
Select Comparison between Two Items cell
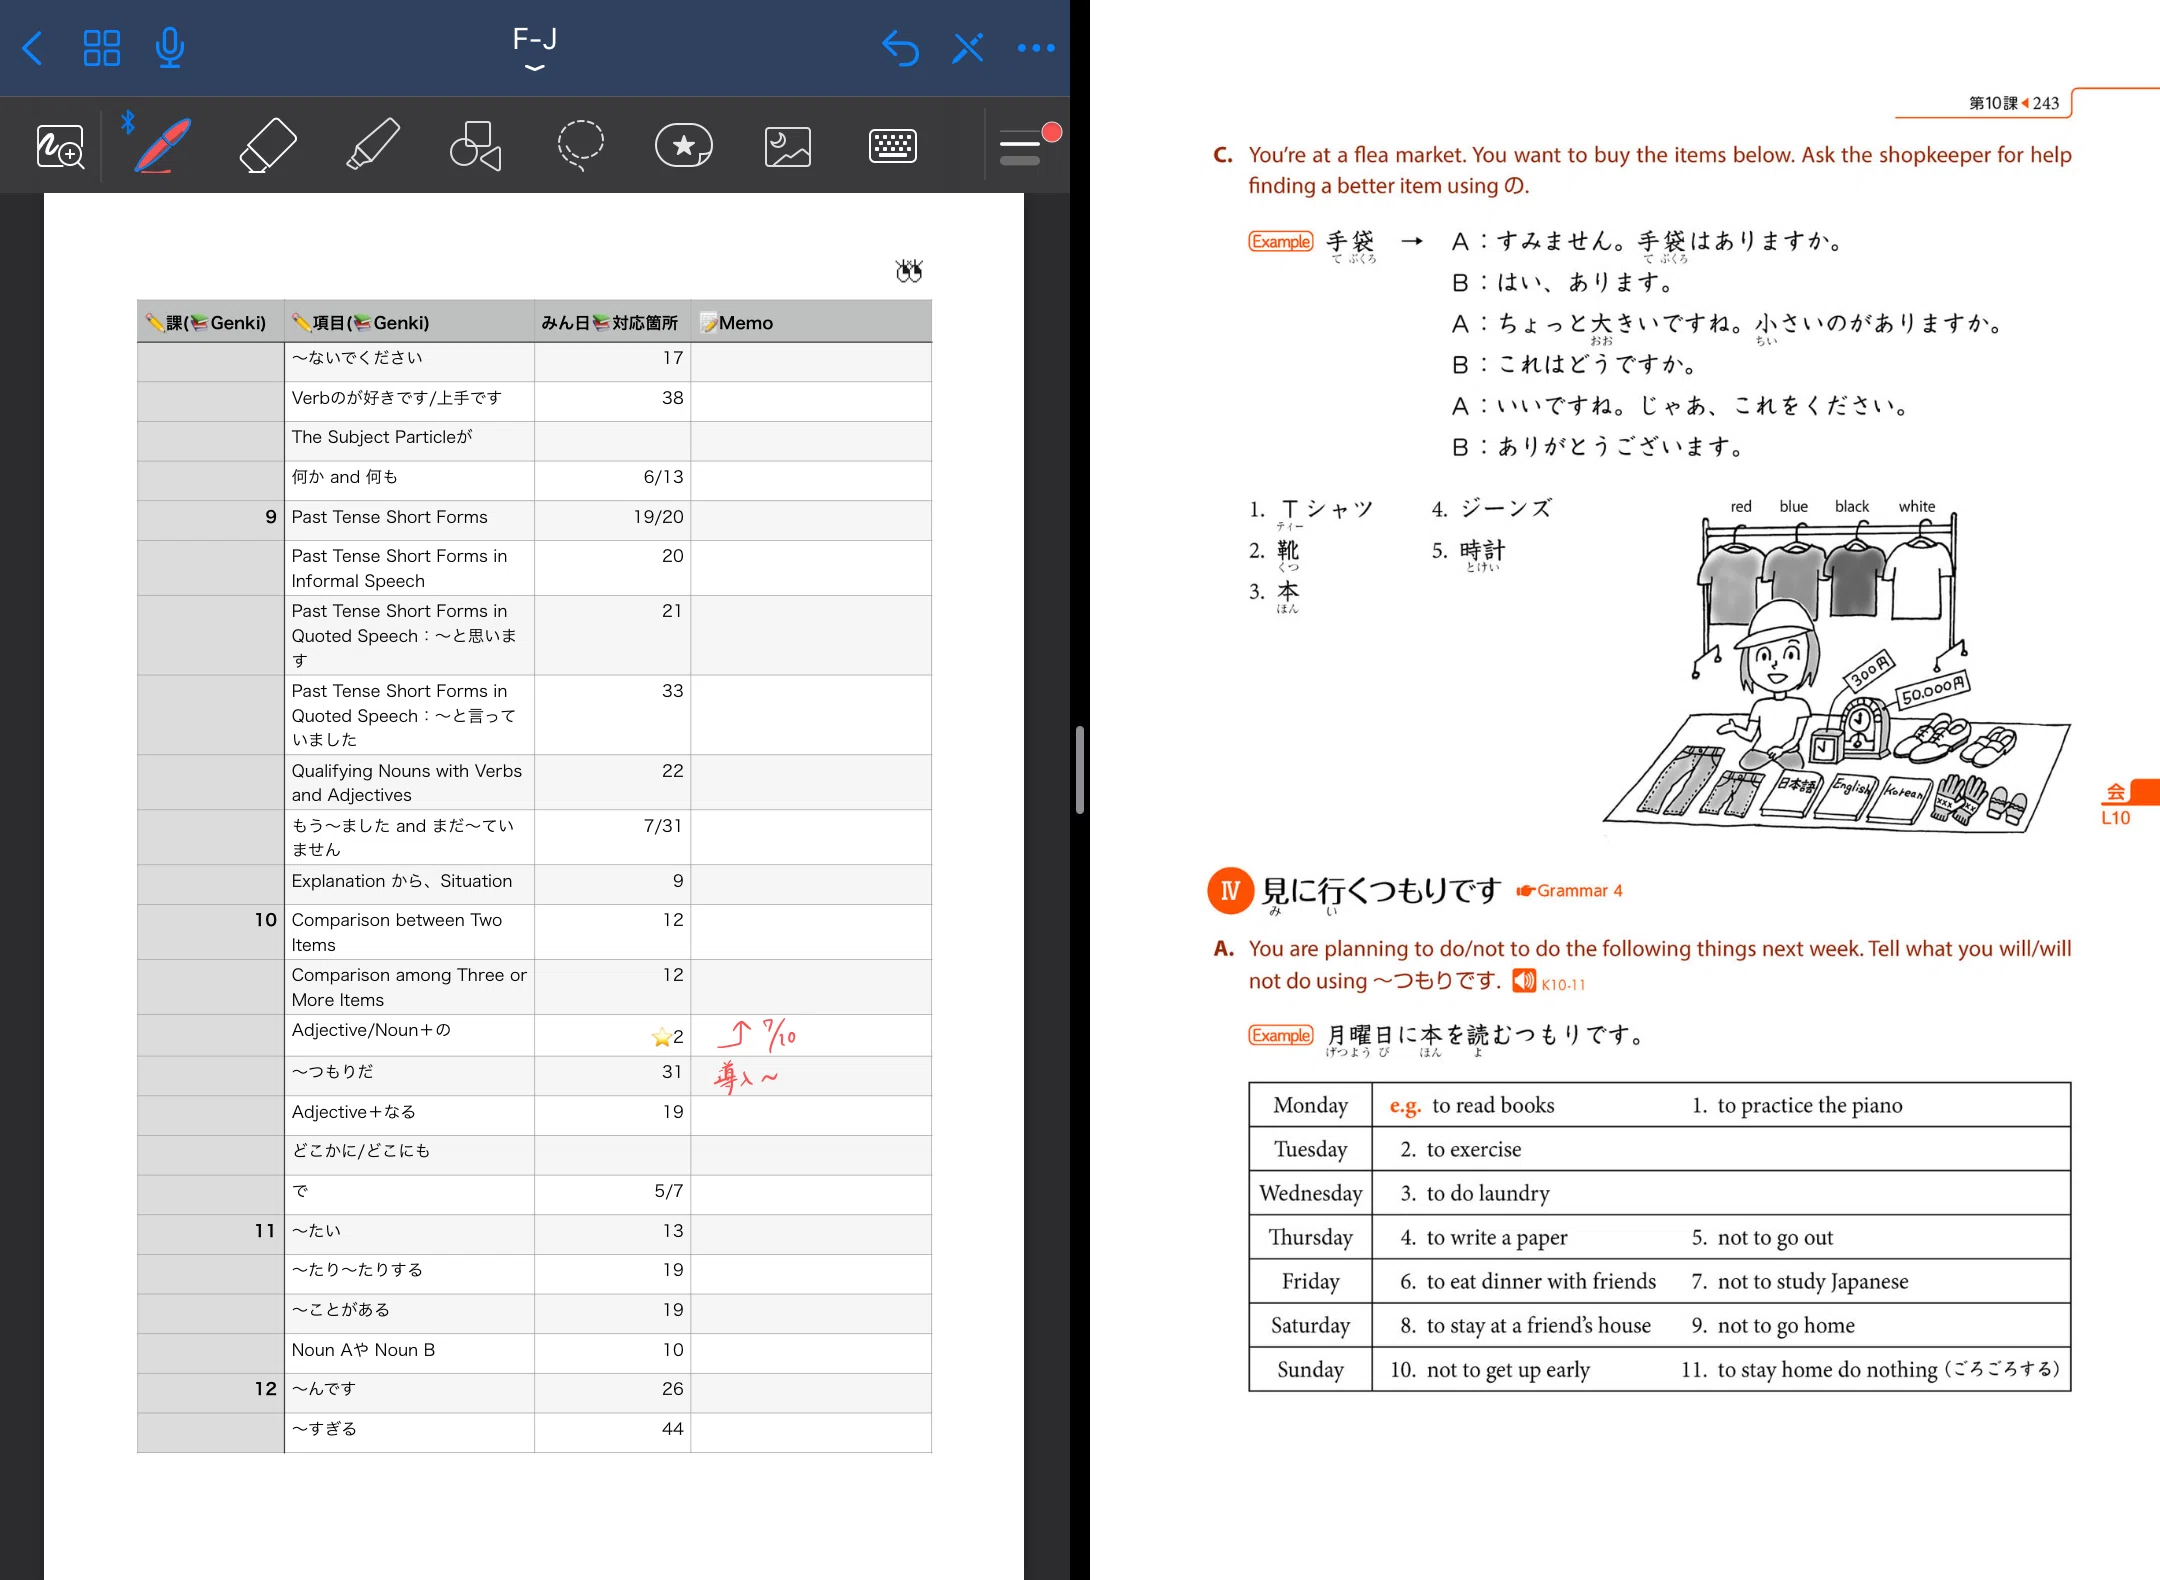(x=409, y=932)
